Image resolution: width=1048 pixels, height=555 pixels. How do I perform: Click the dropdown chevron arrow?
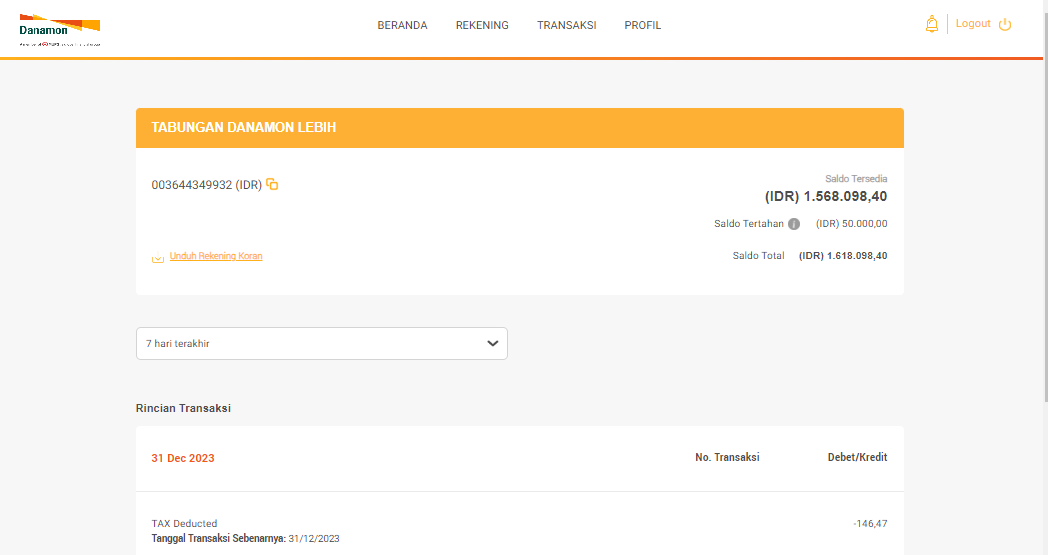pyautogui.click(x=493, y=344)
